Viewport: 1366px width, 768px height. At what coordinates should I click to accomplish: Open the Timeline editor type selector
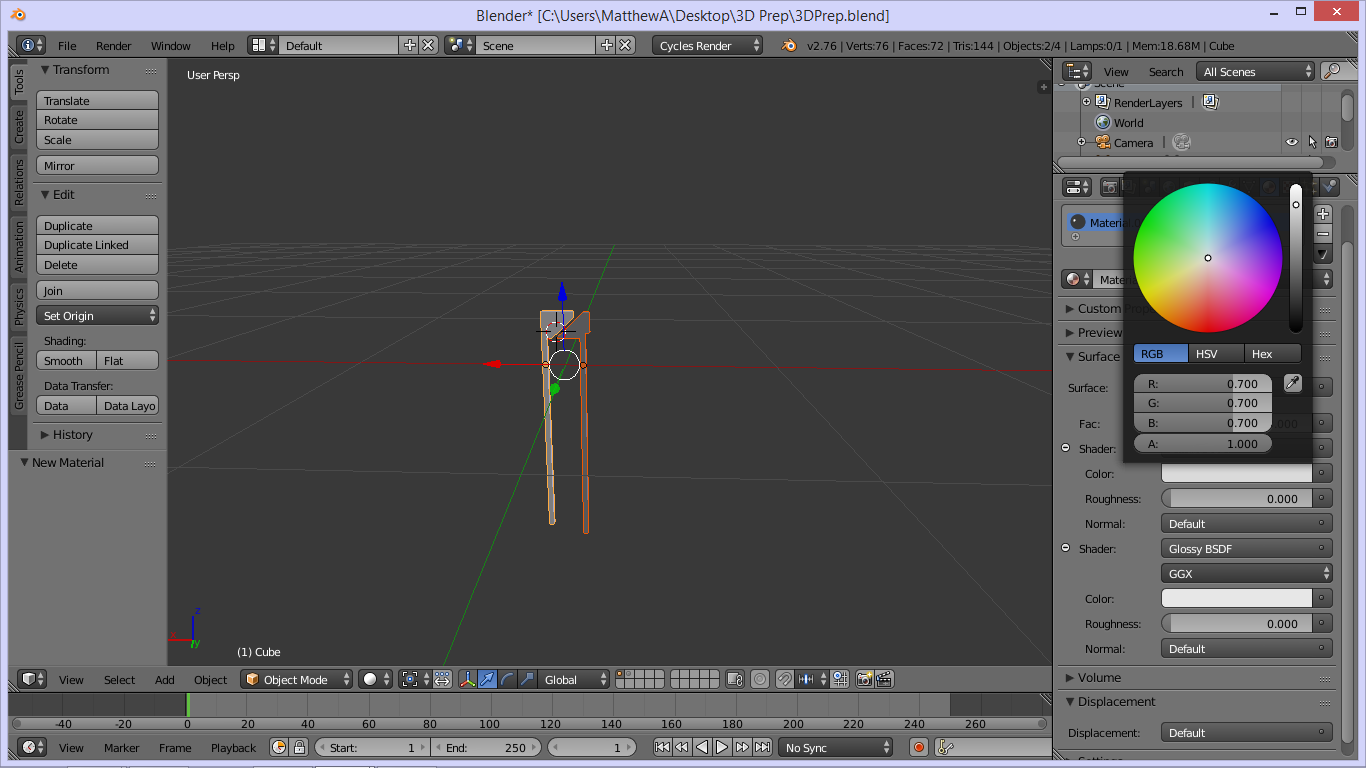(x=33, y=747)
